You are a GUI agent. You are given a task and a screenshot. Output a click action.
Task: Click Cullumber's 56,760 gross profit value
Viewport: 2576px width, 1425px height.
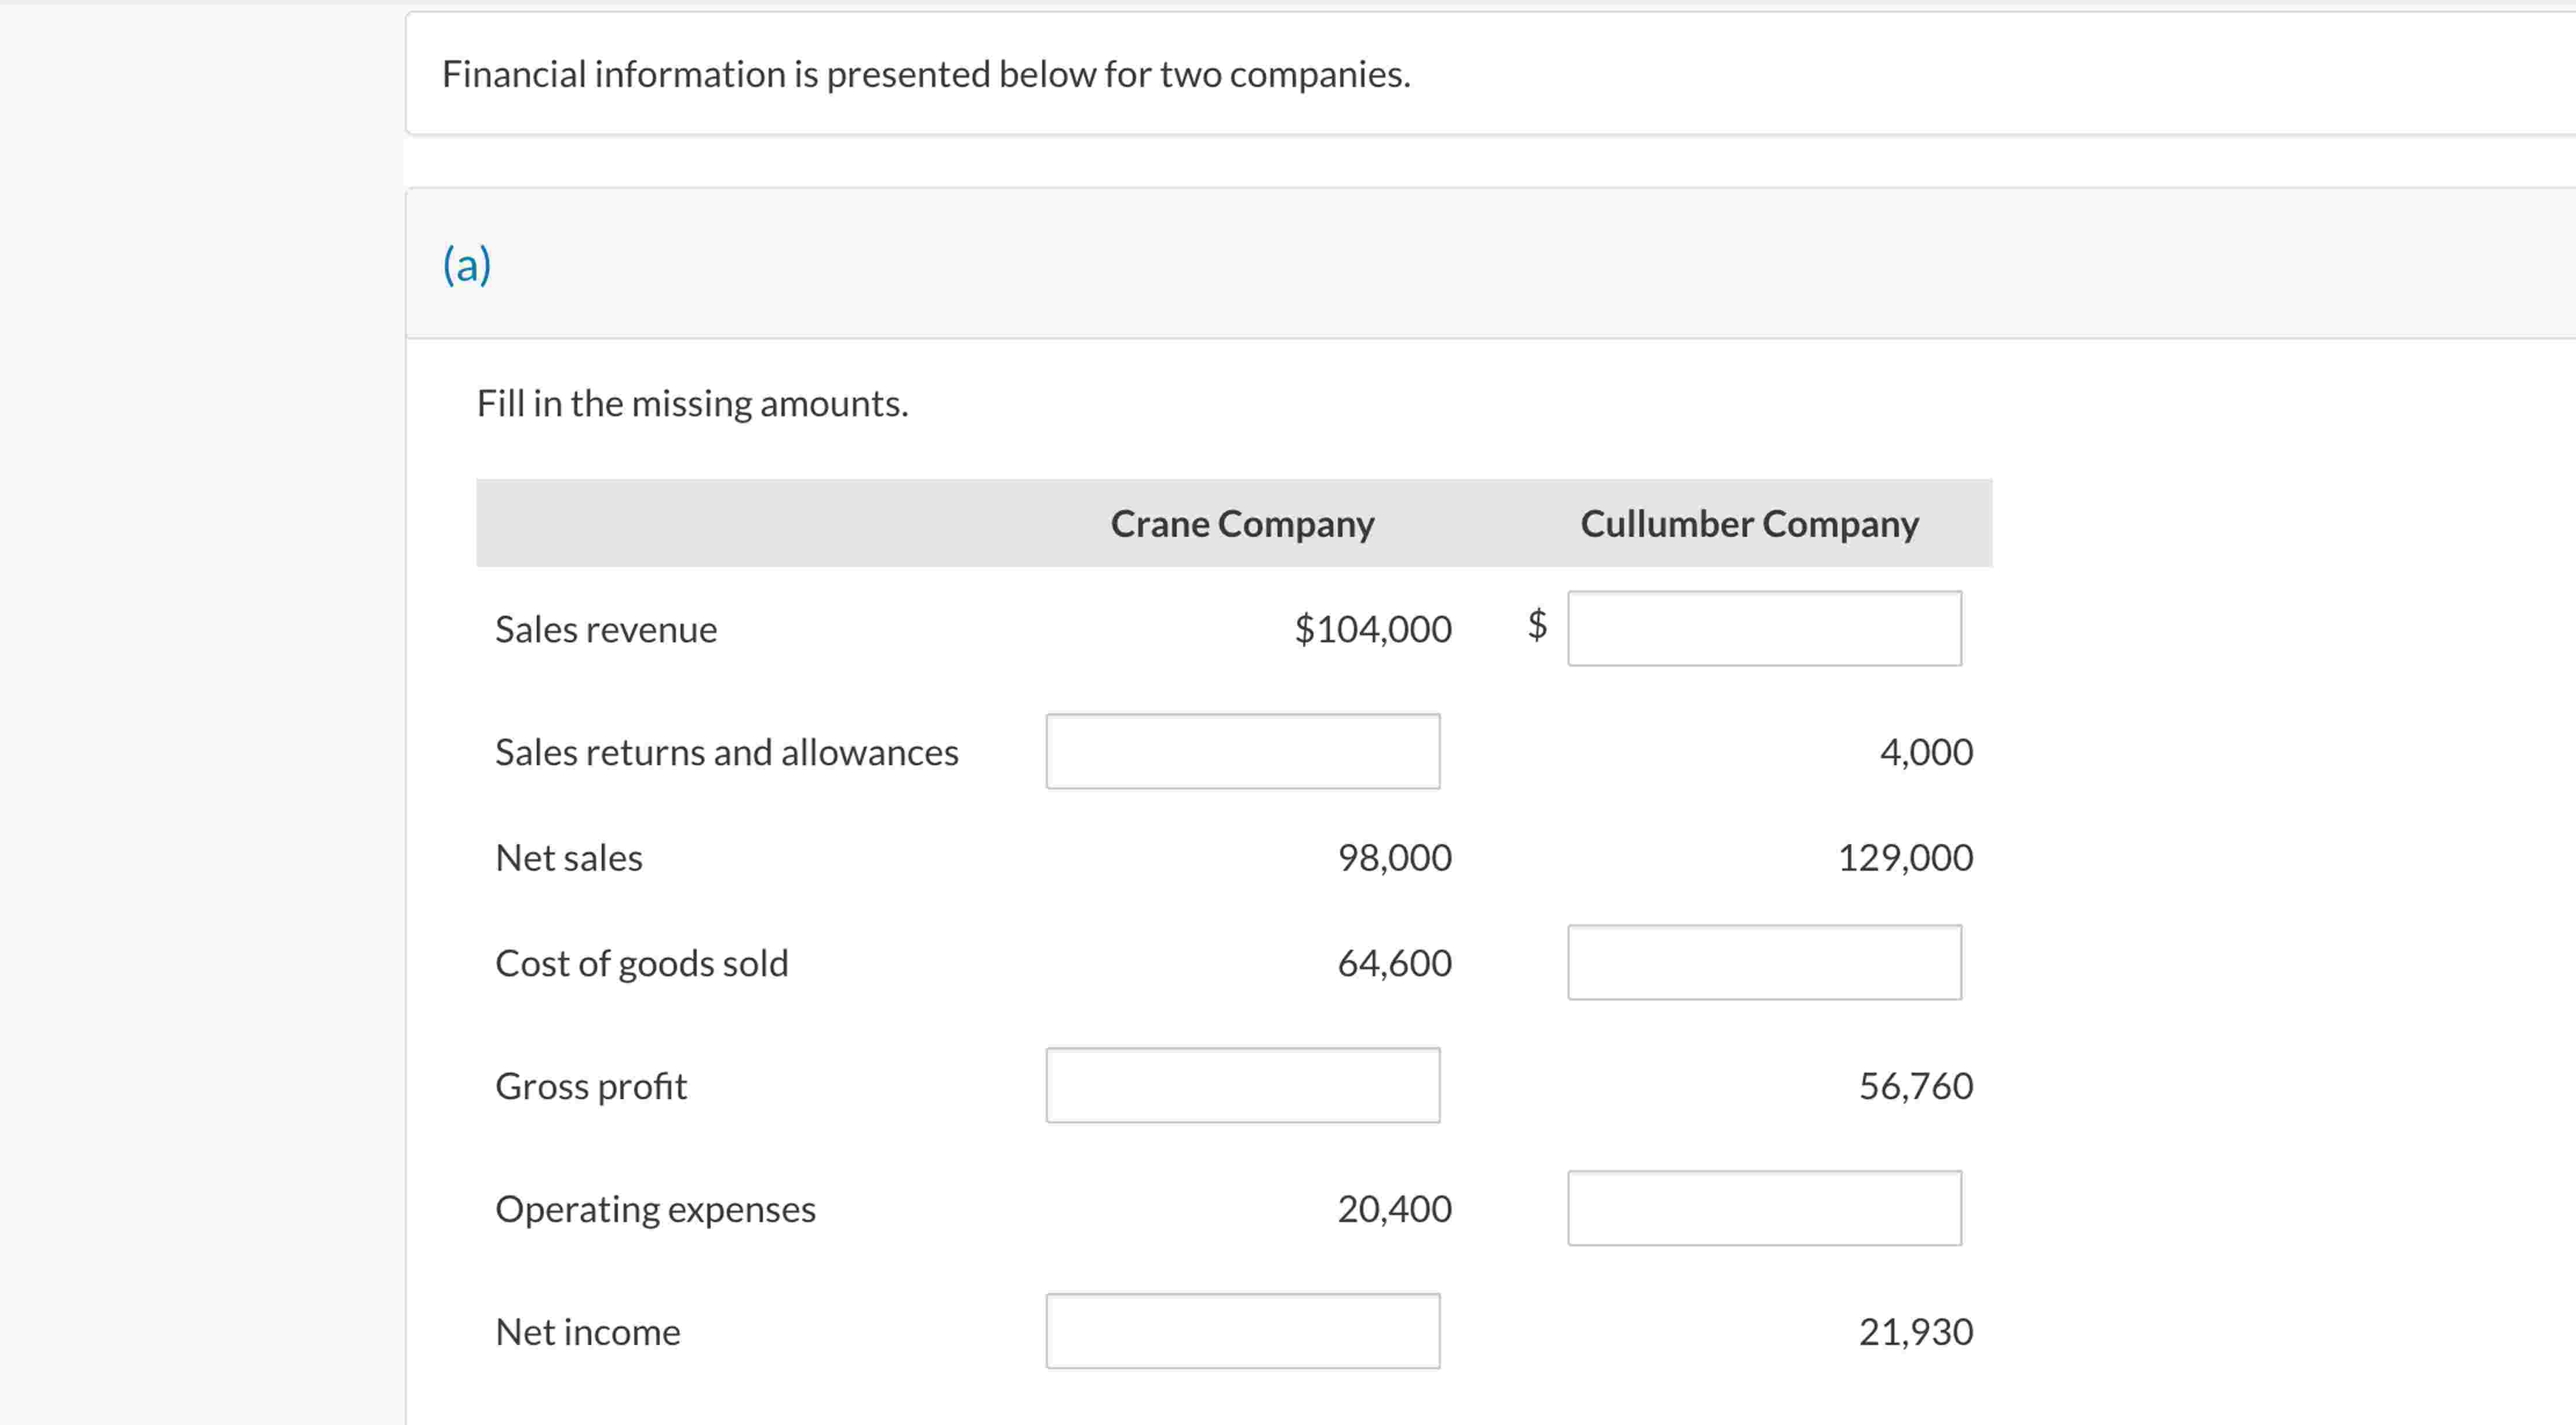click(1915, 1086)
